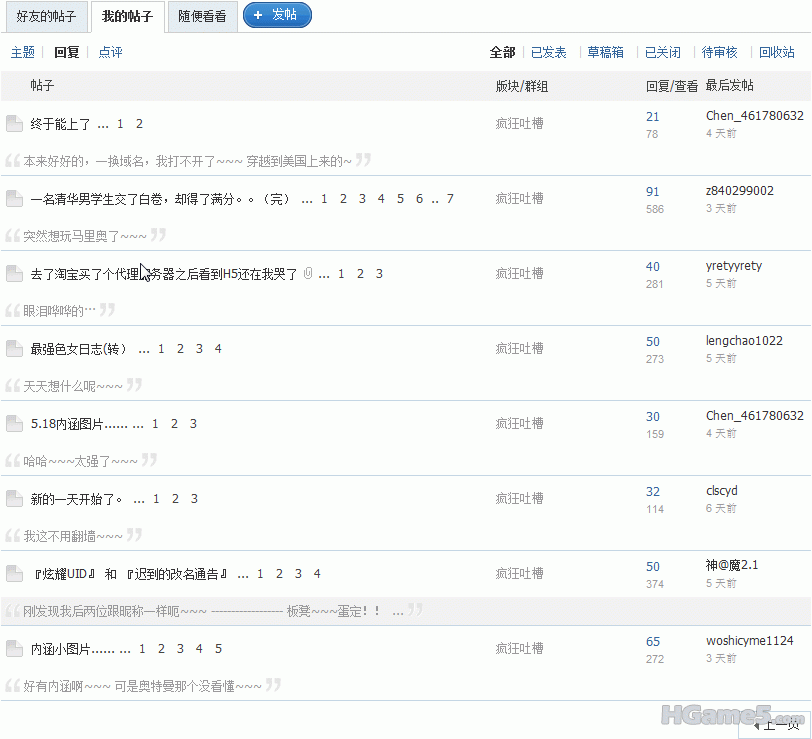
Task: Click the thread icon beside 最强色女日志(转)
Action: pos(14,349)
